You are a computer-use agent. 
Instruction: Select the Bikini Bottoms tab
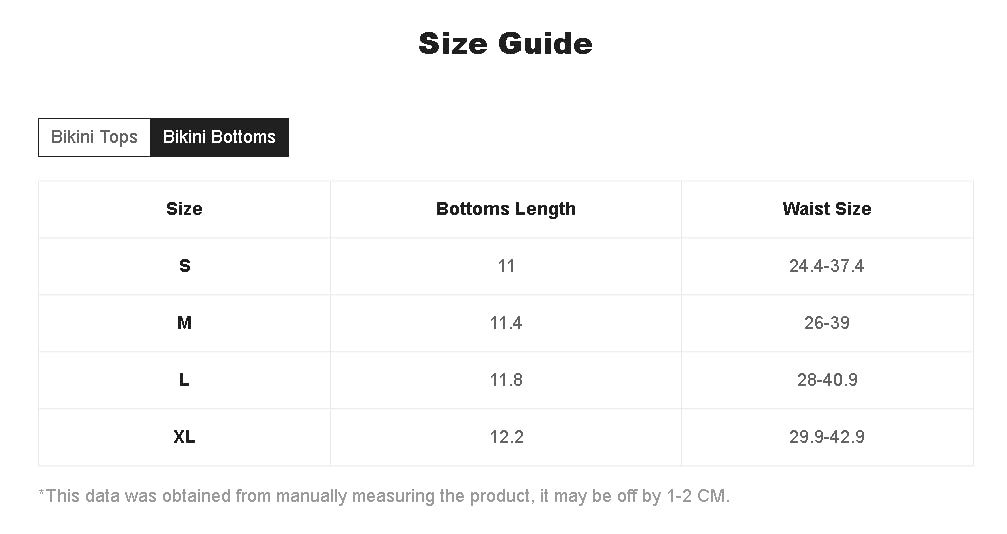219,137
